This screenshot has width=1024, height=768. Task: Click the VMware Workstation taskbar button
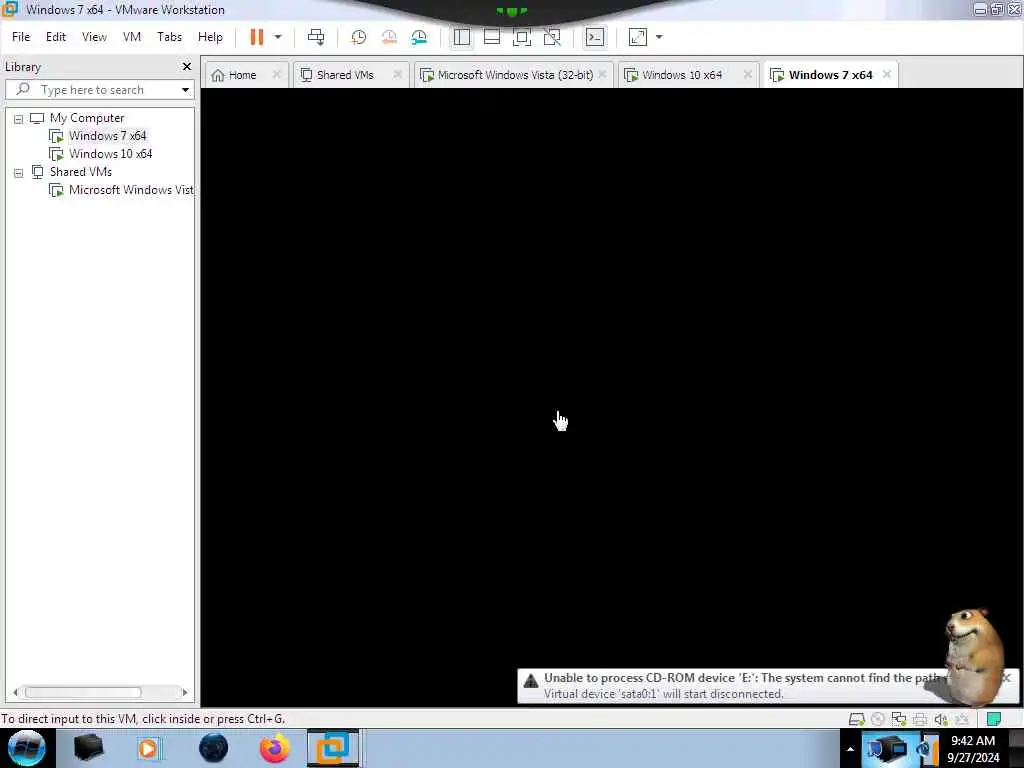(333, 748)
